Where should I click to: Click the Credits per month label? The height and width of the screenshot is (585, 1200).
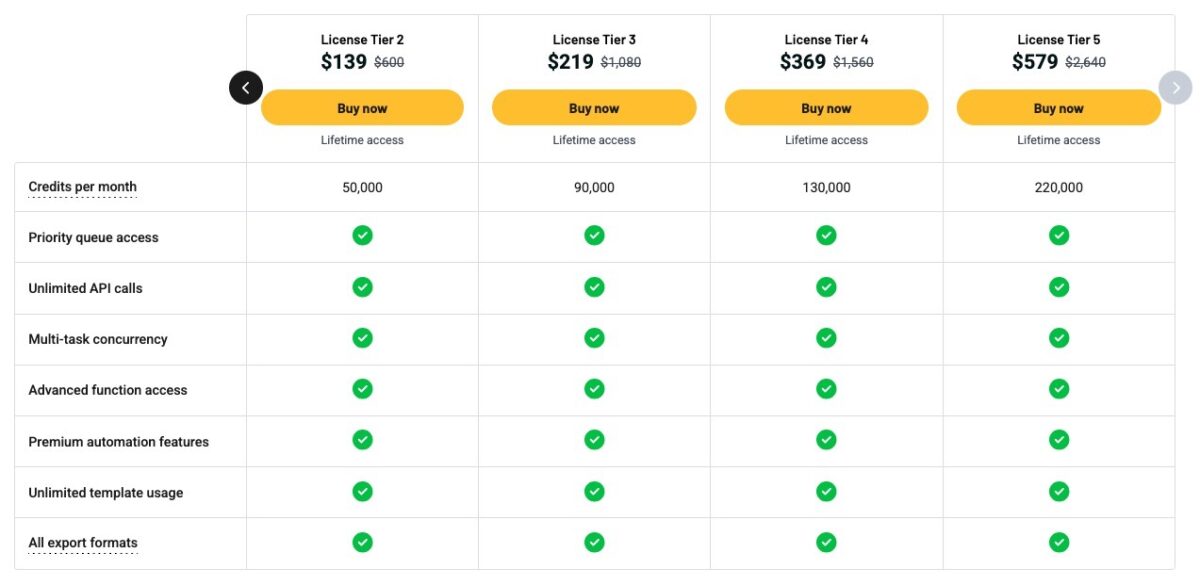(x=82, y=187)
